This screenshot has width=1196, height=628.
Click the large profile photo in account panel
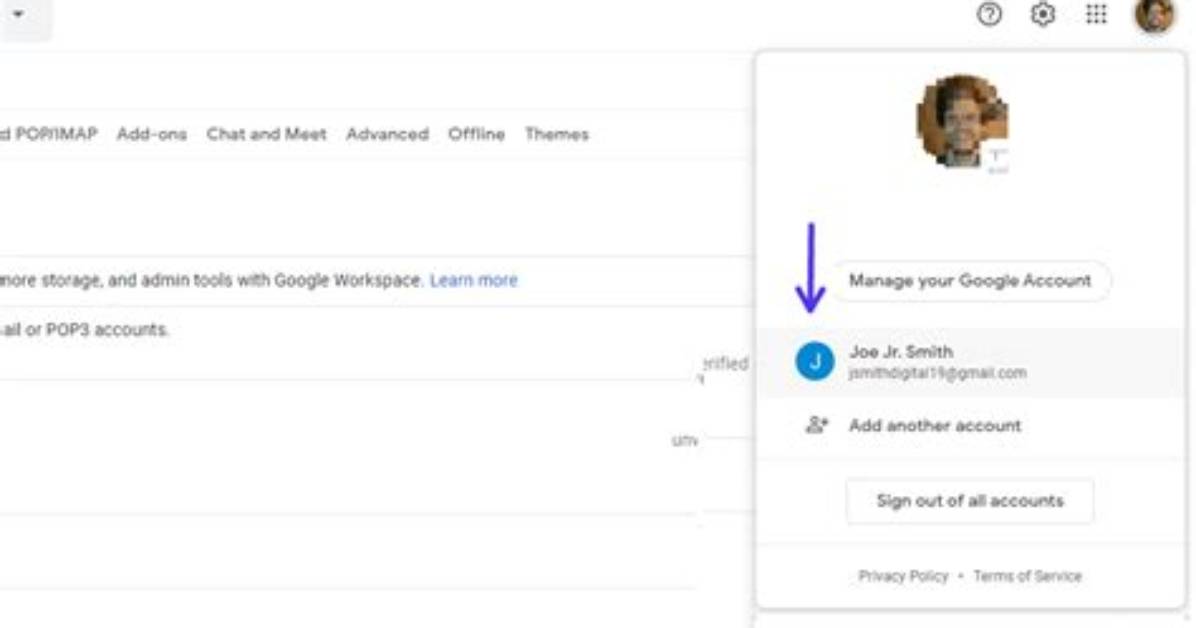[963, 121]
